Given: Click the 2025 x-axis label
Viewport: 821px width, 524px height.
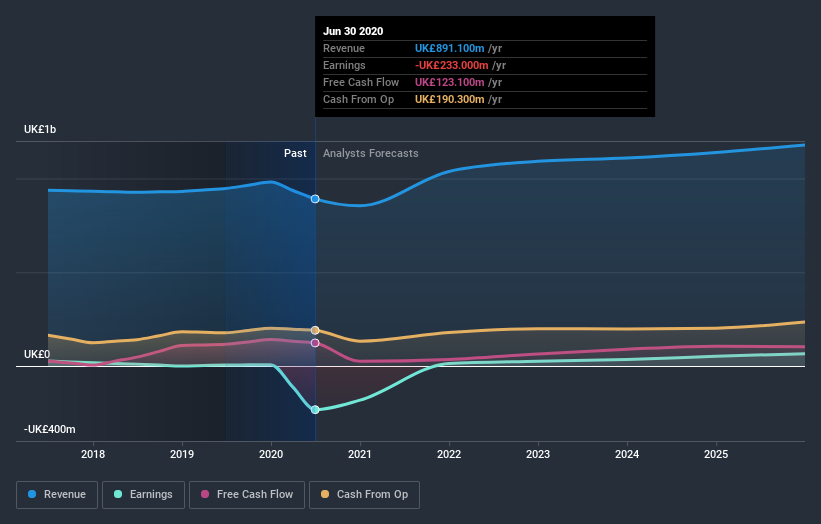Looking at the screenshot, I should [x=716, y=454].
